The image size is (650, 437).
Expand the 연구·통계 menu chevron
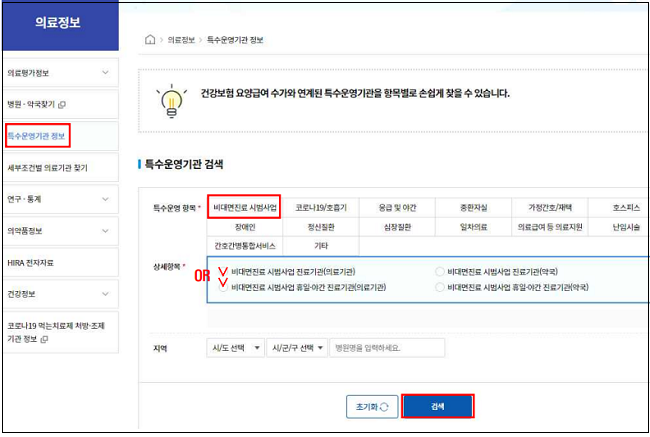tap(105, 199)
